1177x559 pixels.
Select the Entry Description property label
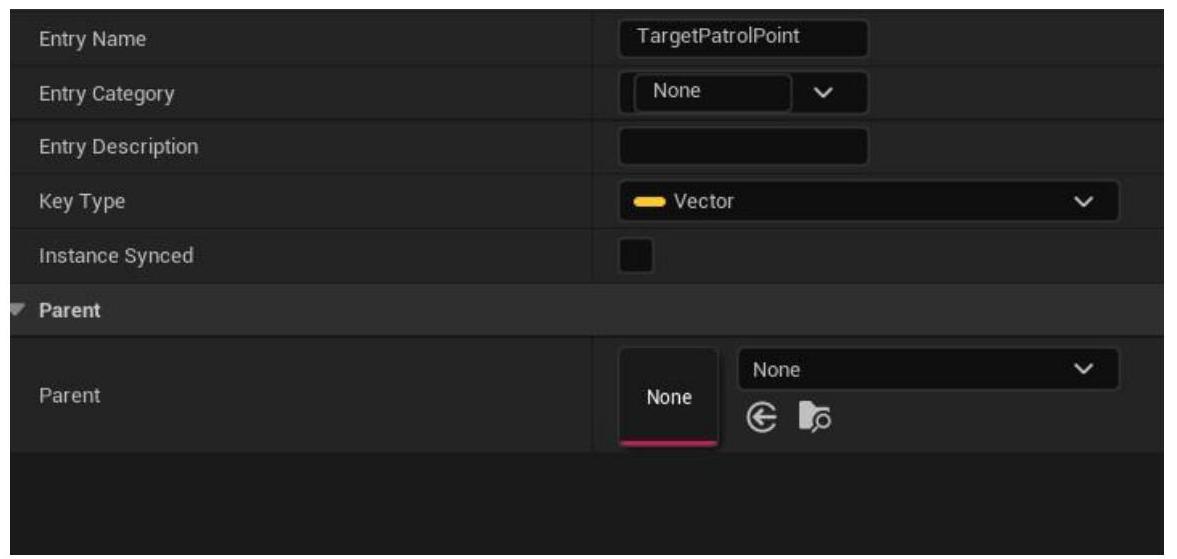[x=118, y=147]
